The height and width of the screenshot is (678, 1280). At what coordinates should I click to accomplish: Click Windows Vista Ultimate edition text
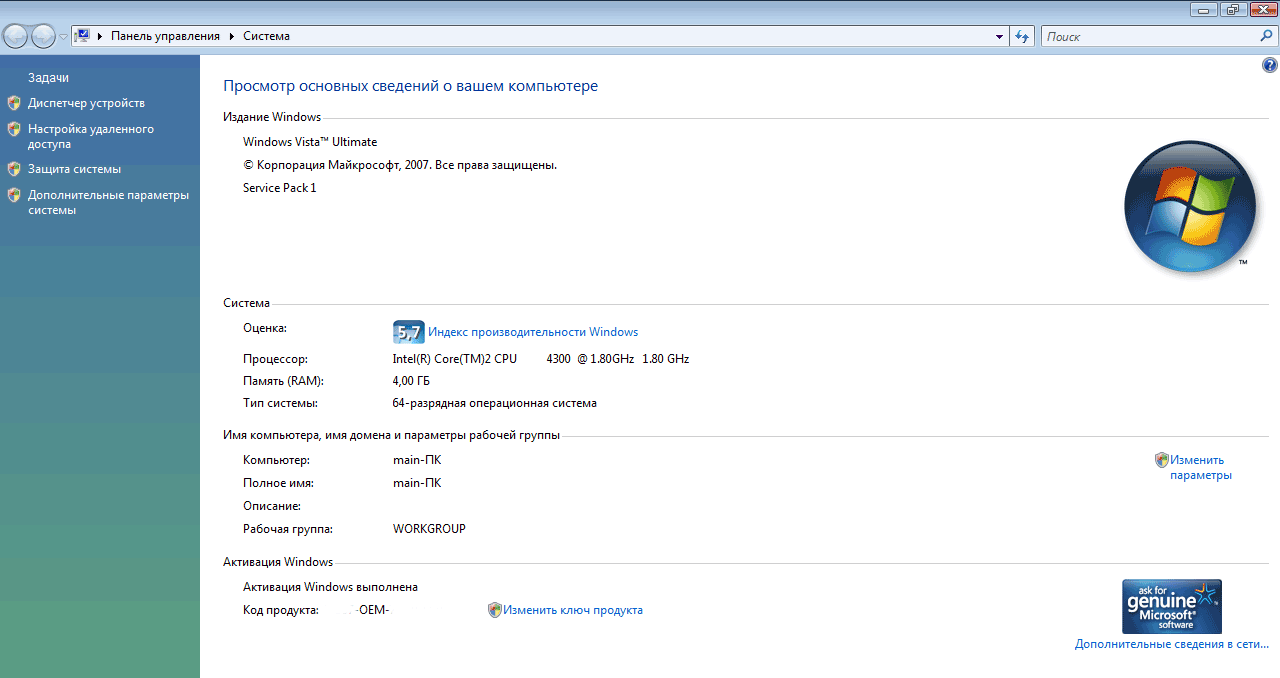(x=310, y=142)
